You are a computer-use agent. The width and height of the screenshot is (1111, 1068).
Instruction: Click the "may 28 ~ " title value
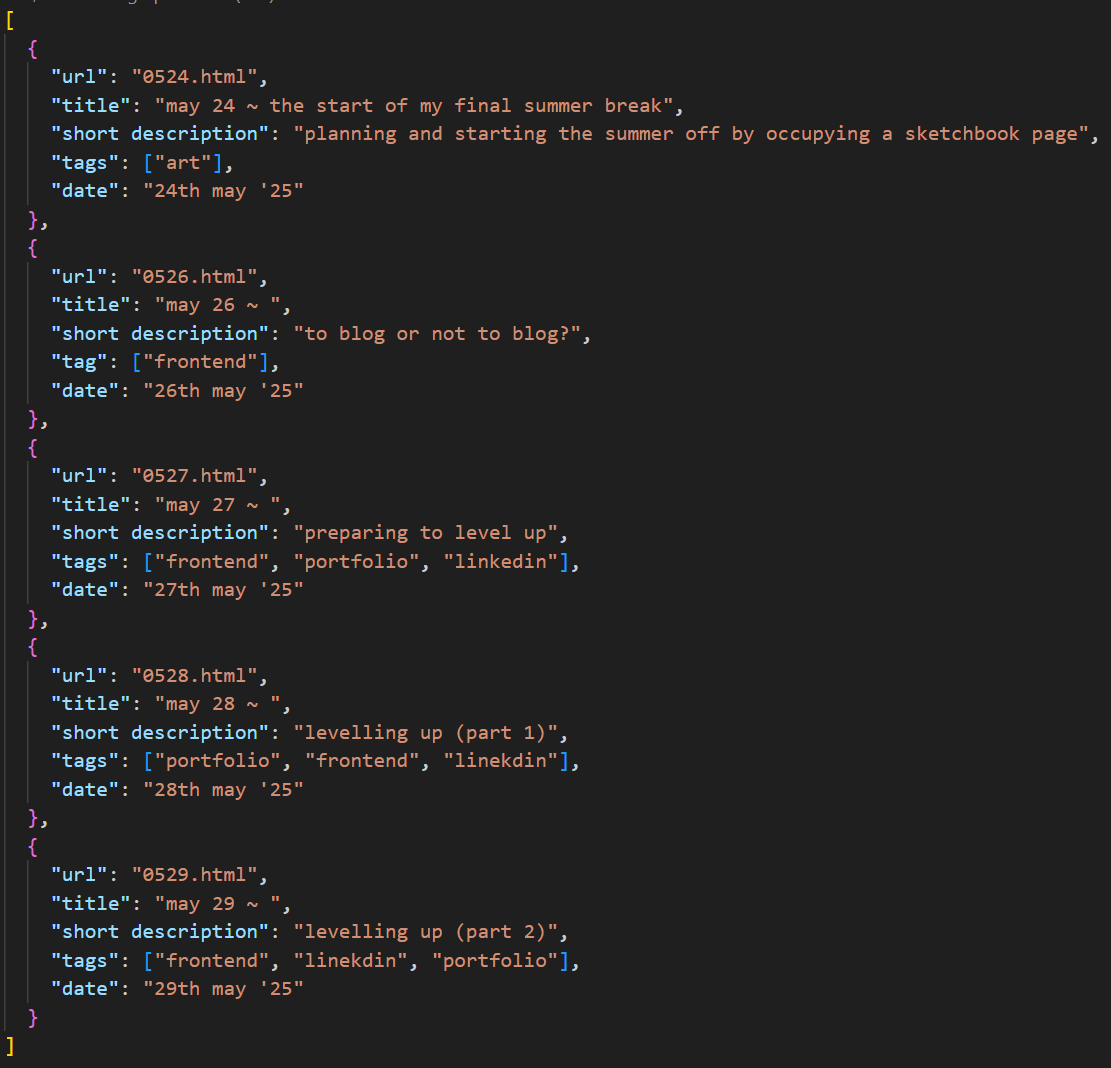point(222,703)
